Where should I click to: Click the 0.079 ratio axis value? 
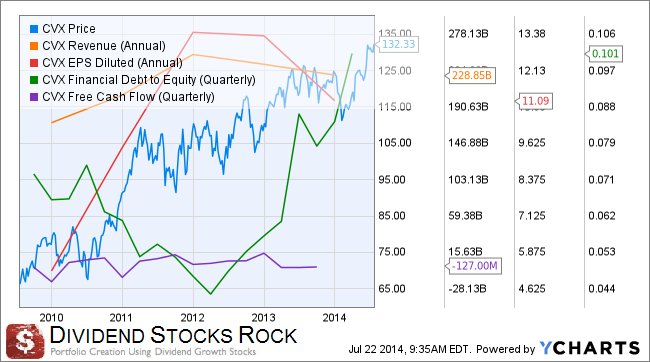pos(602,143)
